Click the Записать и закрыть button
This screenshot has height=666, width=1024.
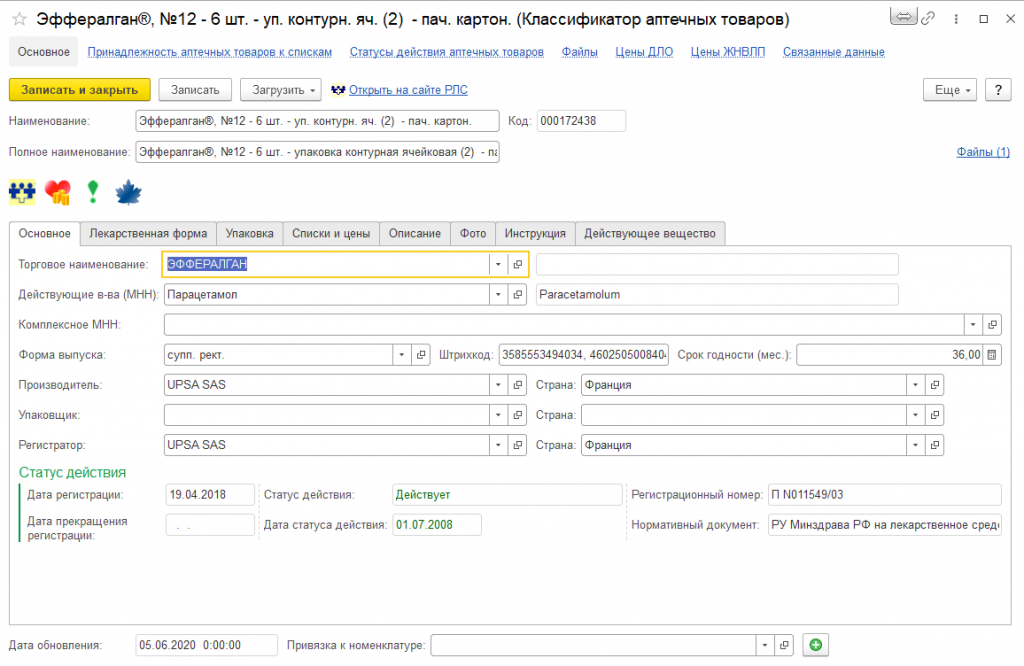[x=80, y=90]
